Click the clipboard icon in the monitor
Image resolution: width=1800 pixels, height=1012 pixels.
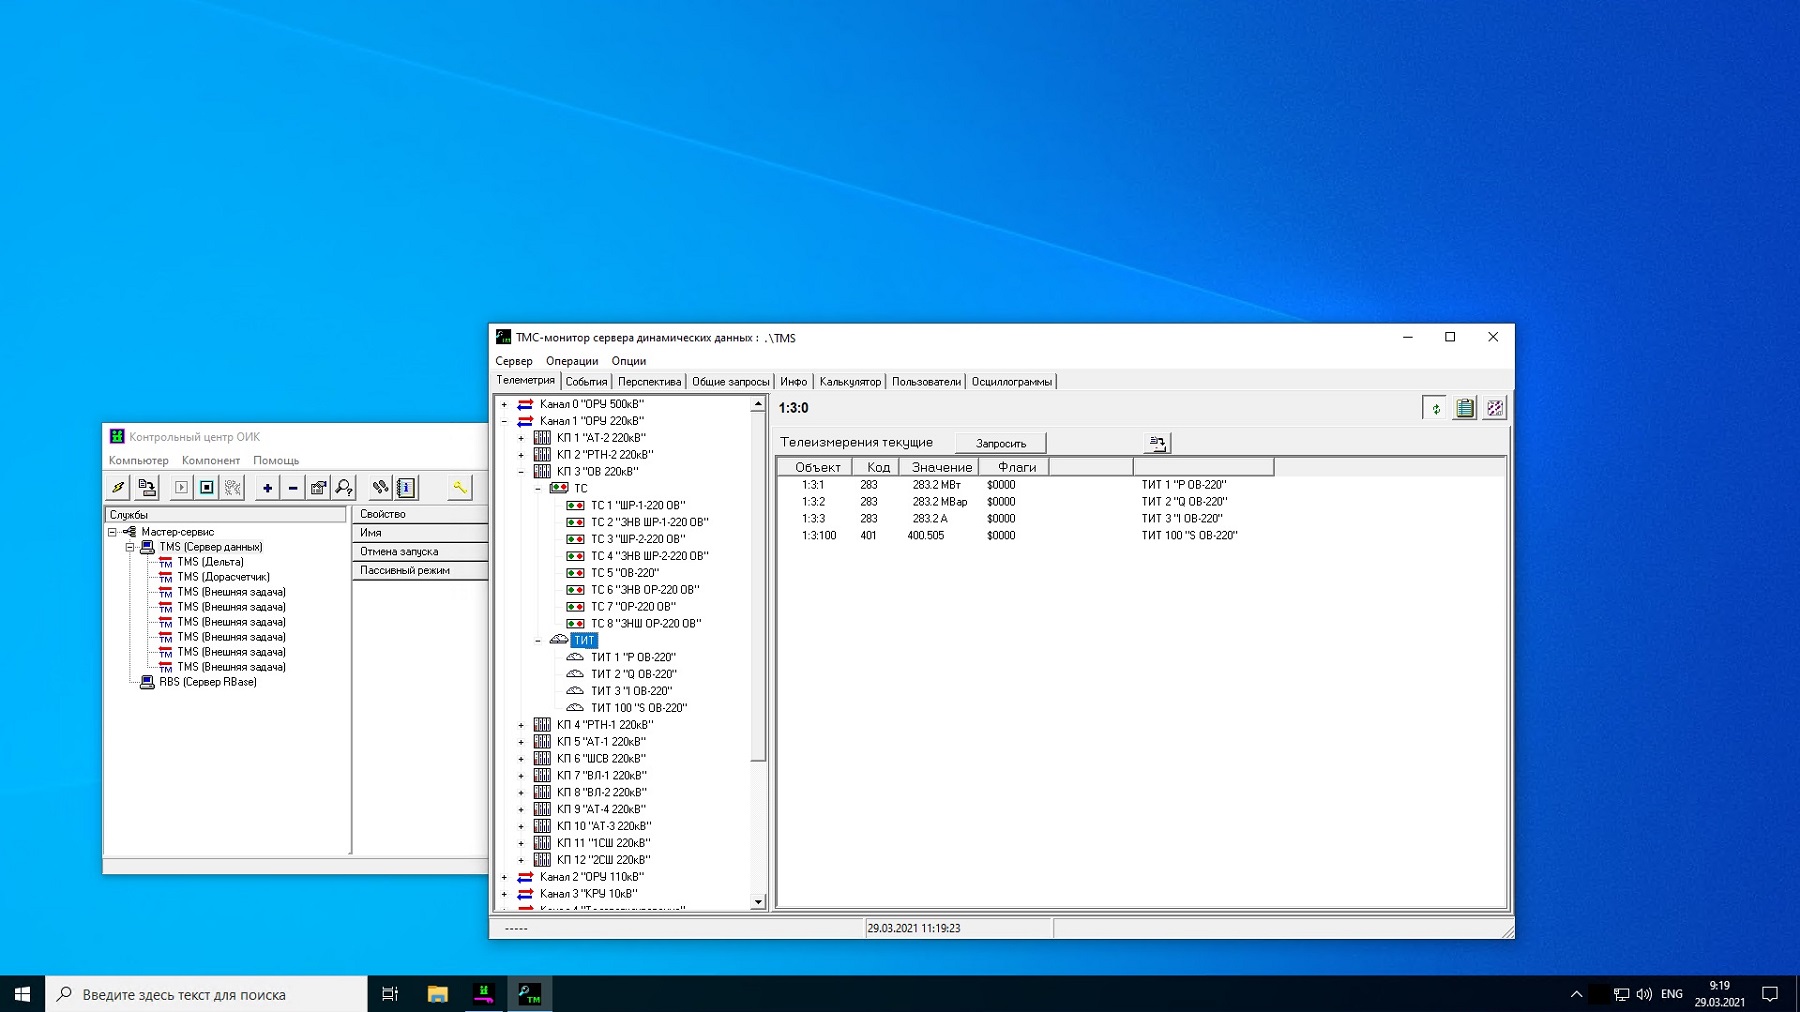click(1464, 408)
